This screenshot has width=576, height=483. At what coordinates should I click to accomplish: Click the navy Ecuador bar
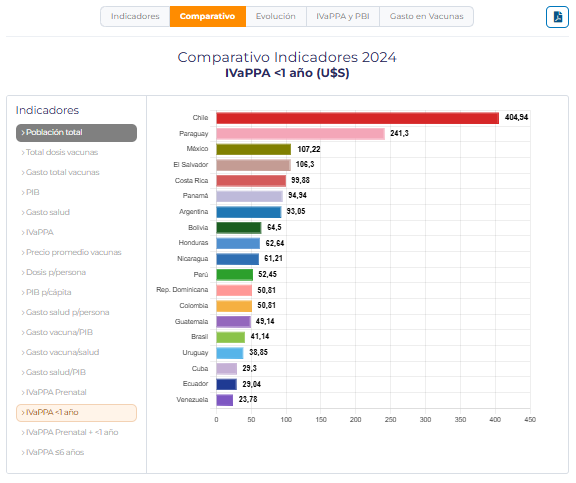[x=227, y=384]
